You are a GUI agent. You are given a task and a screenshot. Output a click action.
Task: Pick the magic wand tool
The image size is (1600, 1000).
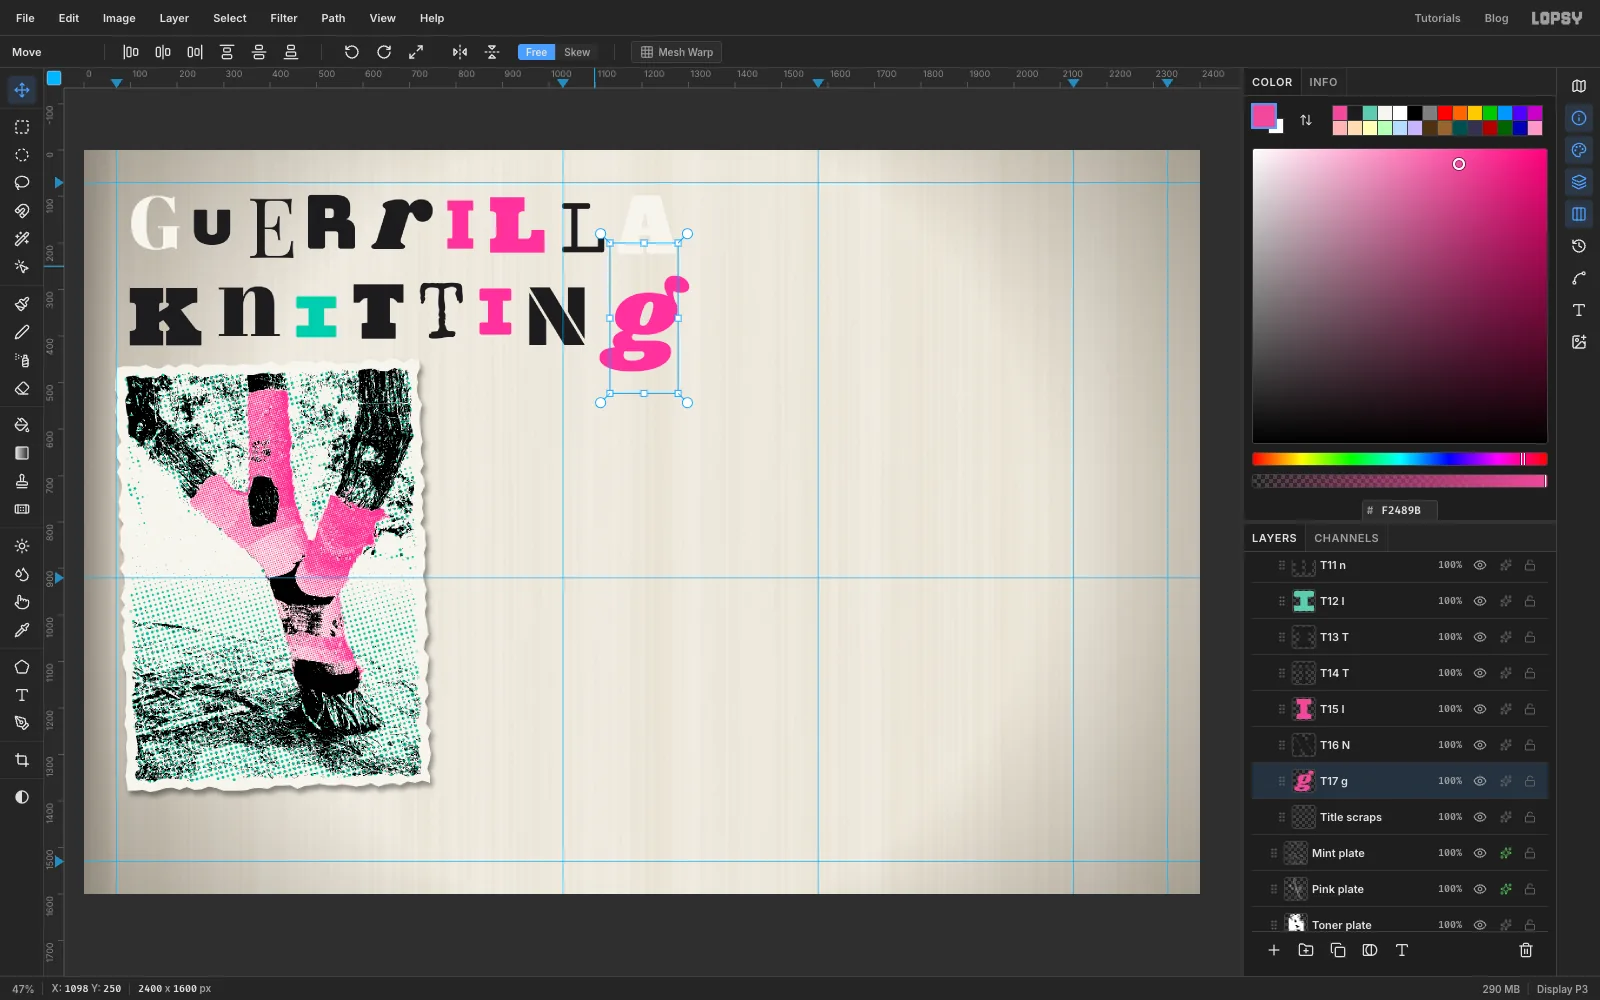(x=22, y=239)
